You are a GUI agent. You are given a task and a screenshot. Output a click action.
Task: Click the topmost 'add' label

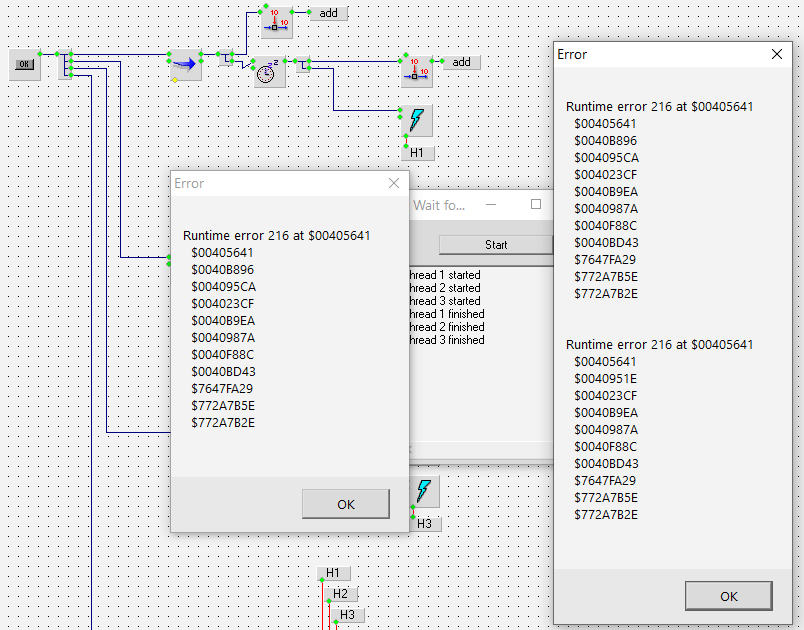pyautogui.click(x=328, y=13)
